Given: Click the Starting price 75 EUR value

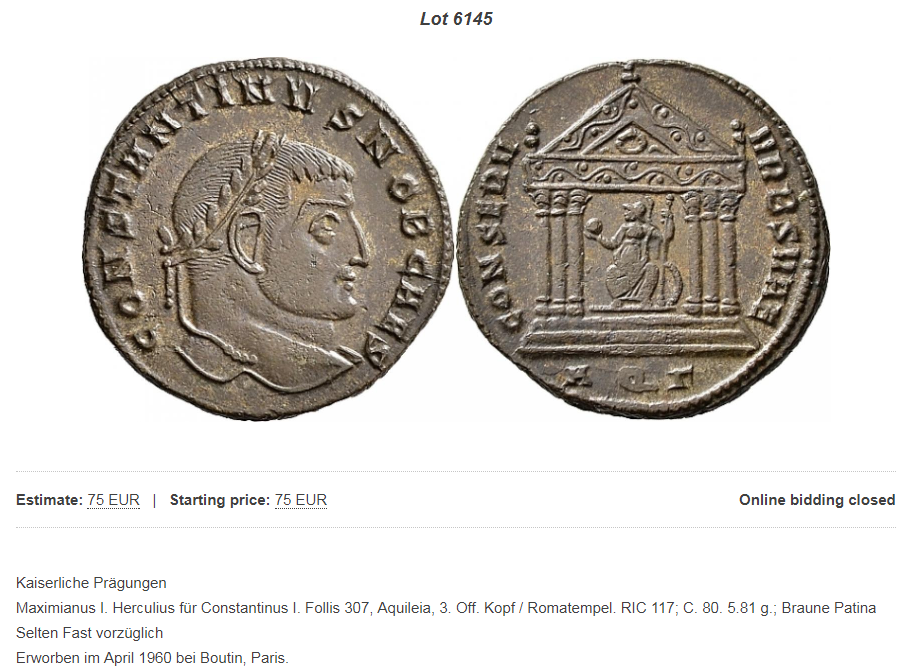Looking at the screenshot, I should [x=301, y=500].
